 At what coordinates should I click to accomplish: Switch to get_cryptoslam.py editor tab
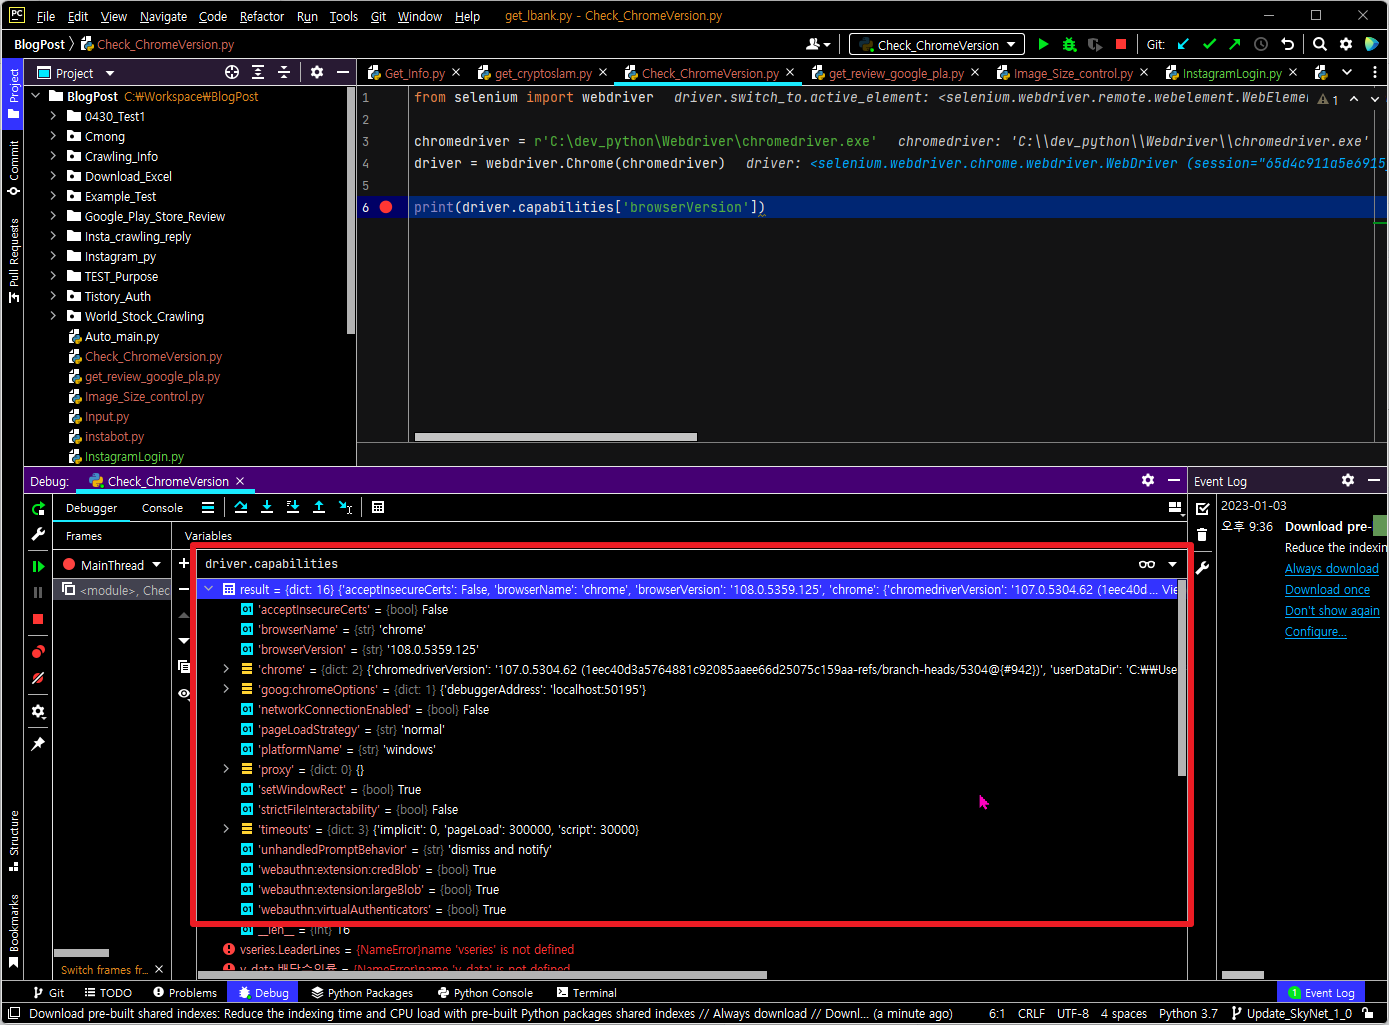pyautogui.click(x=543, y=73)
